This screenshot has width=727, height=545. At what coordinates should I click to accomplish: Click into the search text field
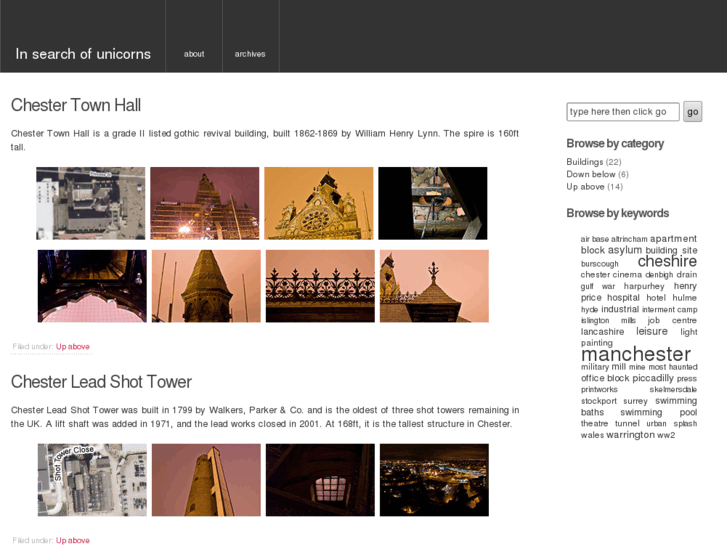(x=622, y=112)
